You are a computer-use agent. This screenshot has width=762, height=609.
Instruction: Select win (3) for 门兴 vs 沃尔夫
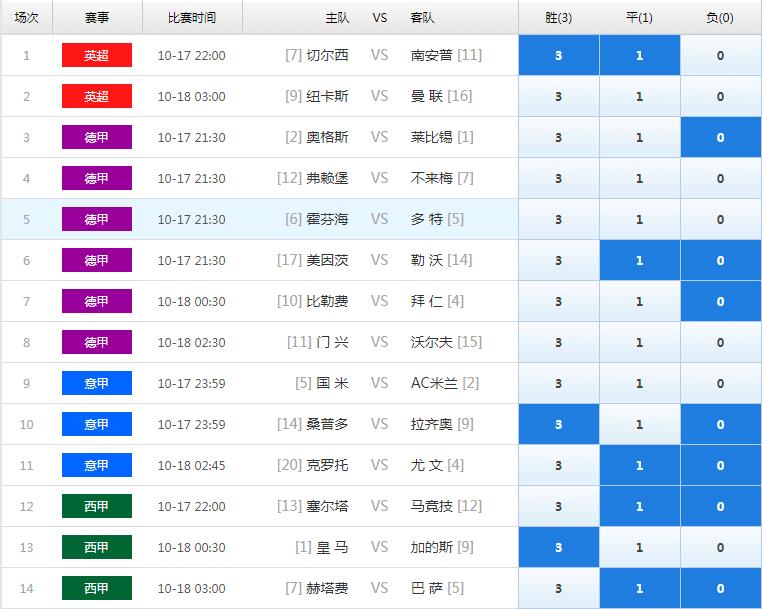coord(558,342)
